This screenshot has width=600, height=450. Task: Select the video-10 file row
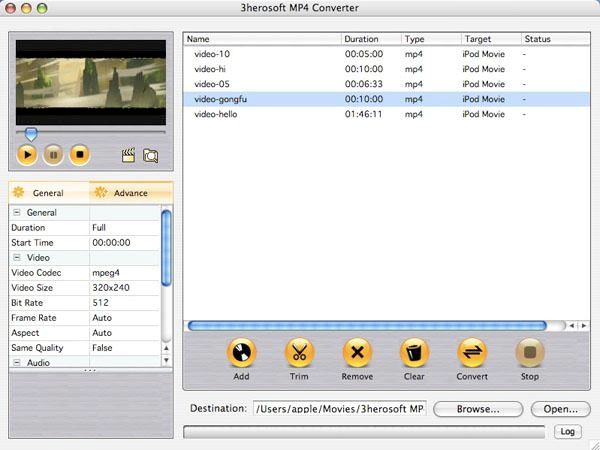coord(386,54)
